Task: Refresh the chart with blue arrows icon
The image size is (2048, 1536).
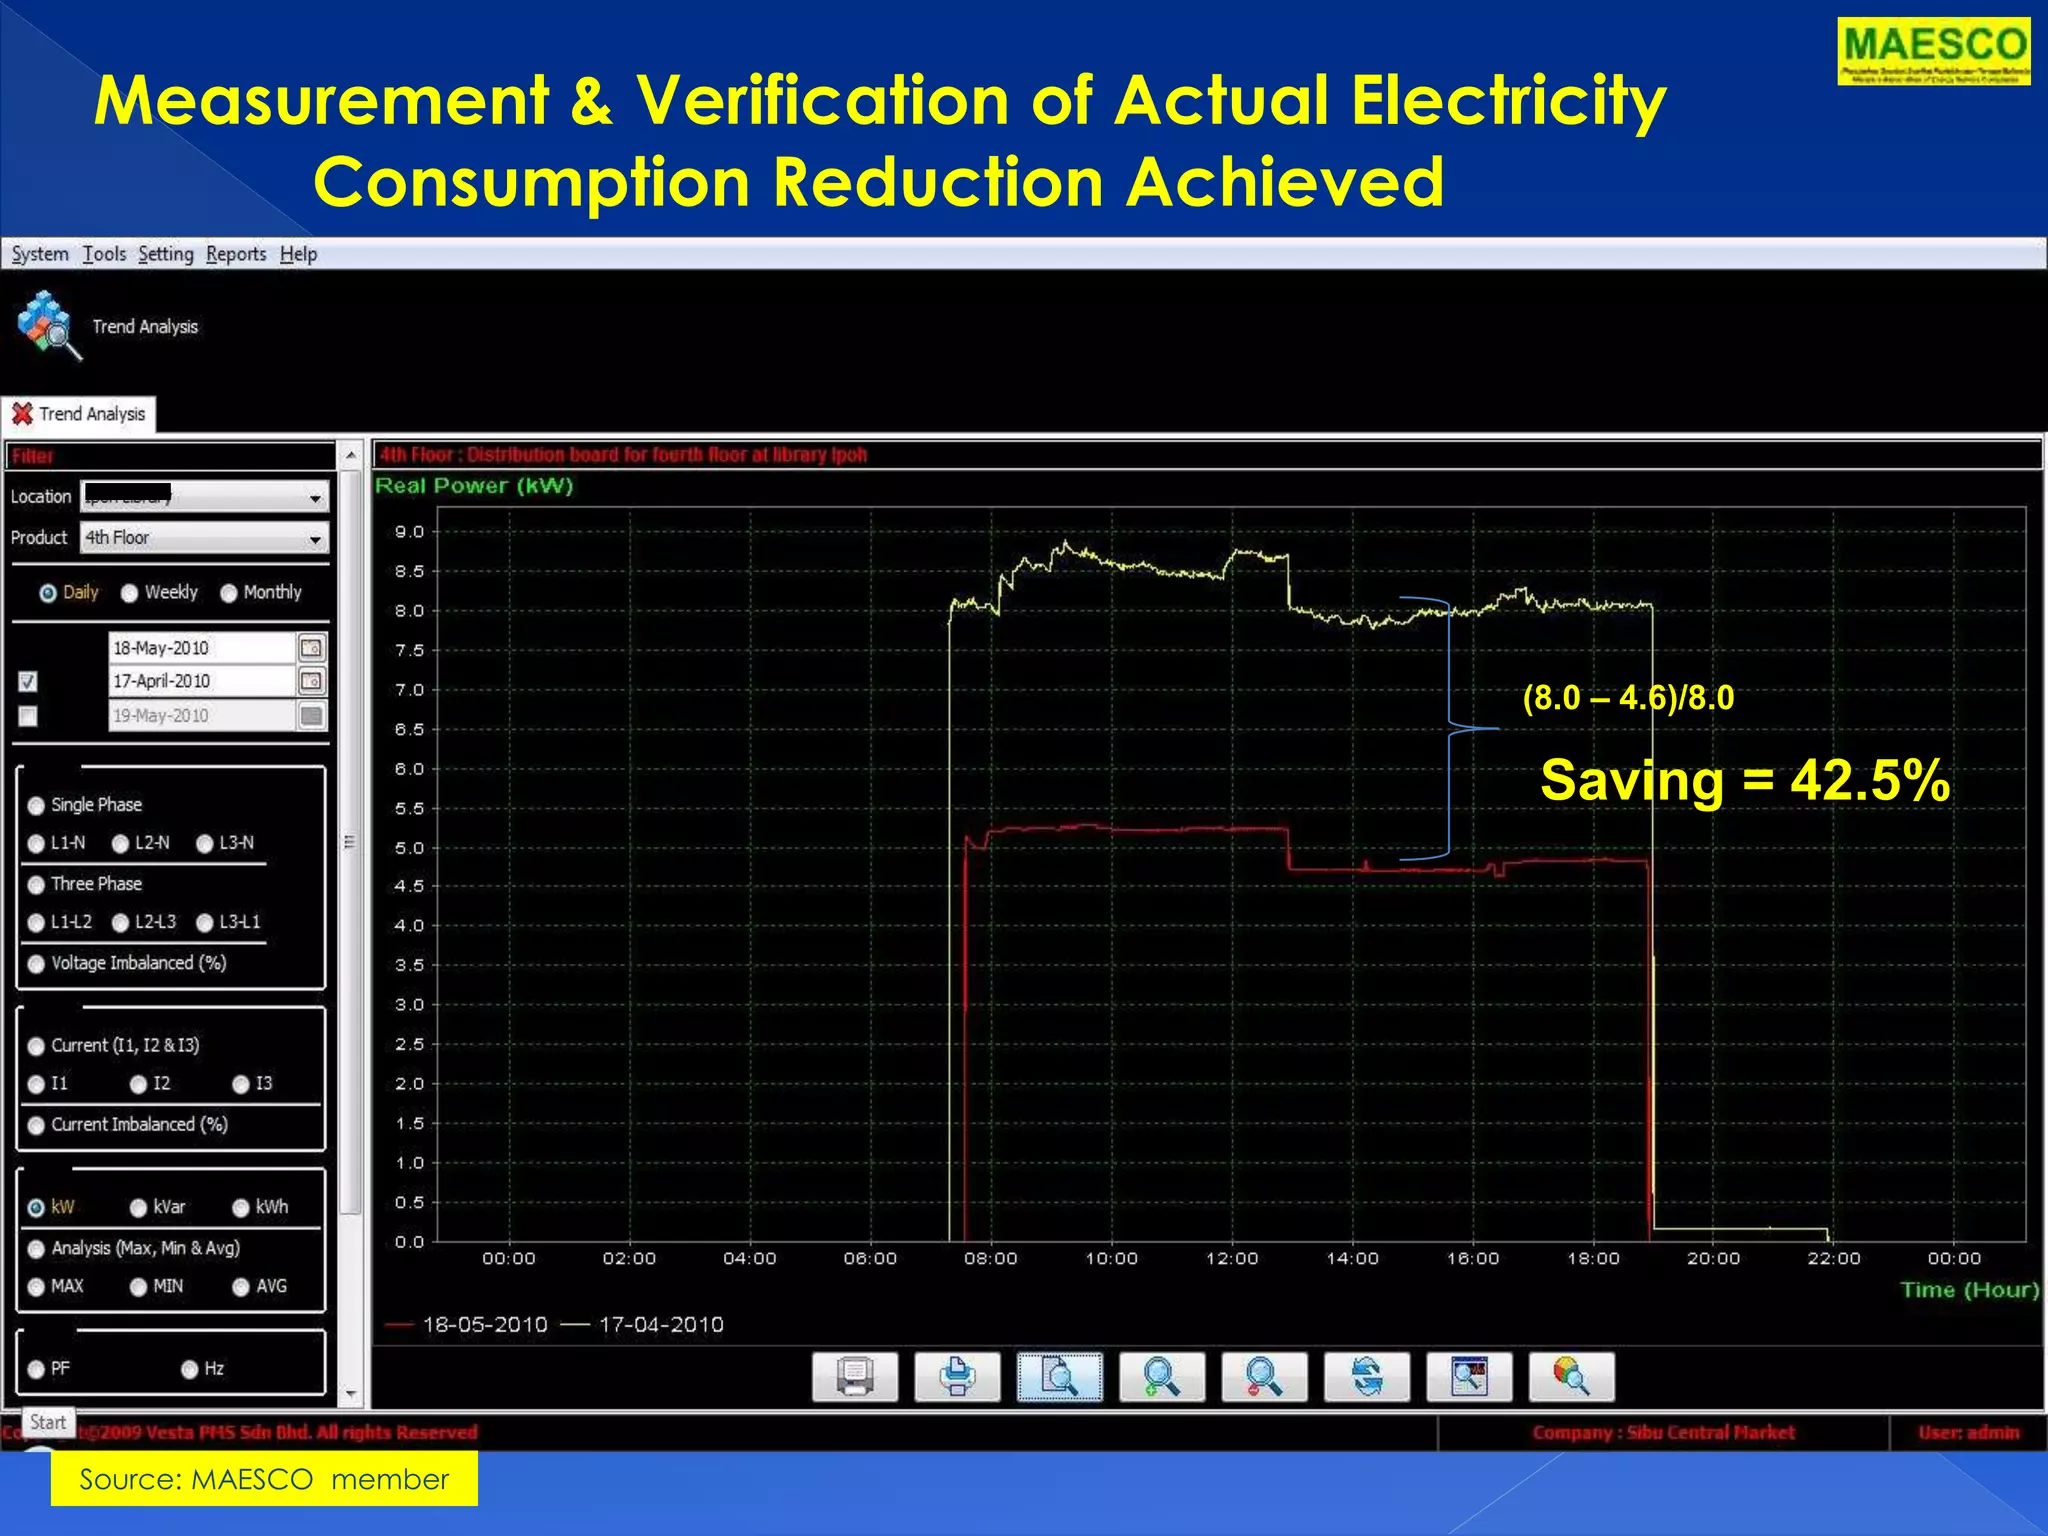Action: pos(1367,1377)
